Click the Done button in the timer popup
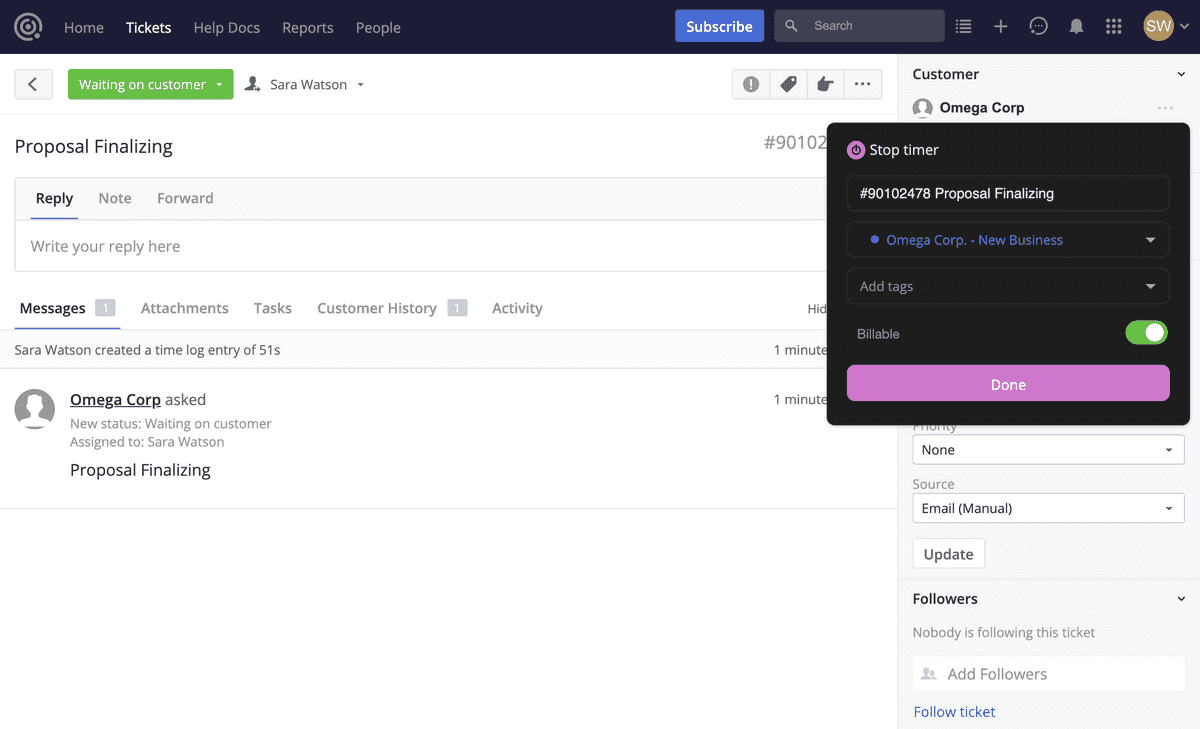This screenshot has width=1200, height=729. coord(1007,383)
